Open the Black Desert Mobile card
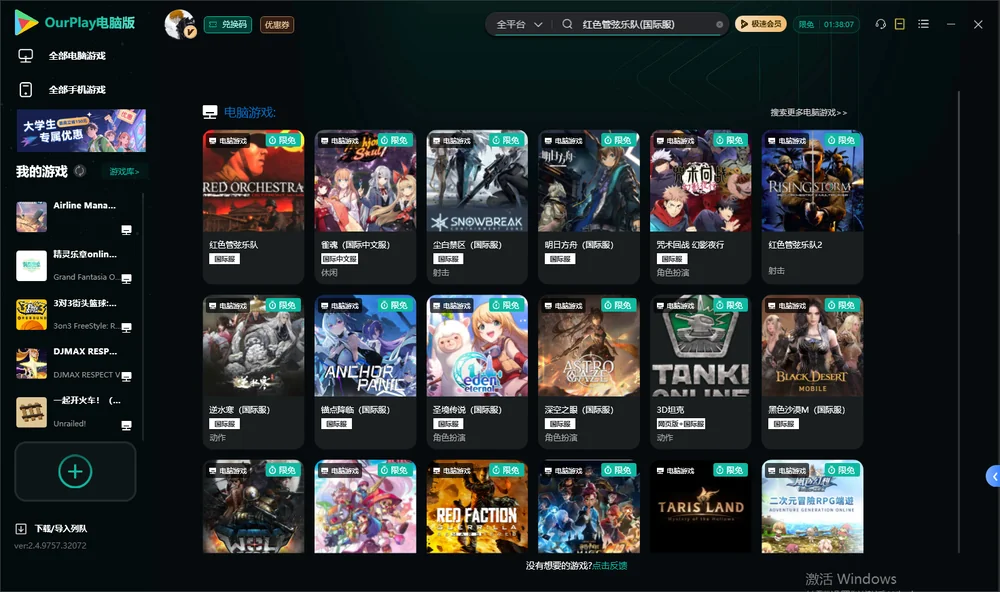Image resolution: width=1000 pixels, height=592 pixels. pyautogui.click(x=812, y=372)
